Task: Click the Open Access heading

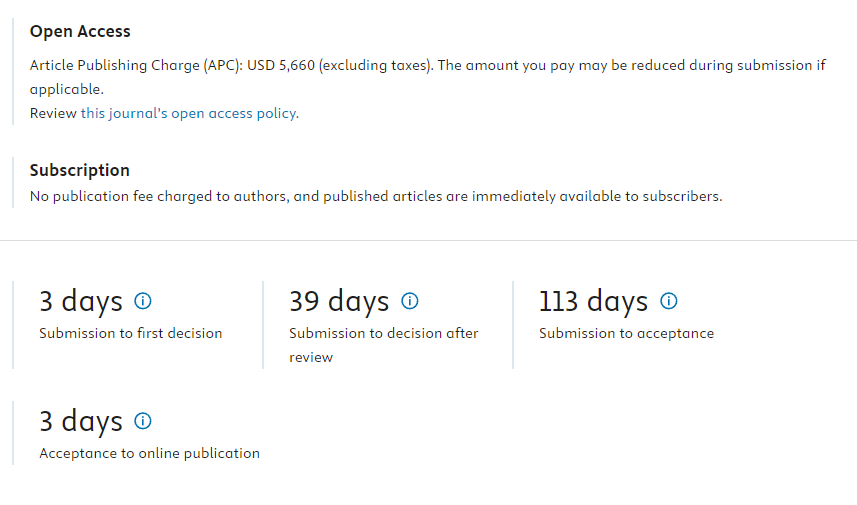Action: click(x=80, y=32)
